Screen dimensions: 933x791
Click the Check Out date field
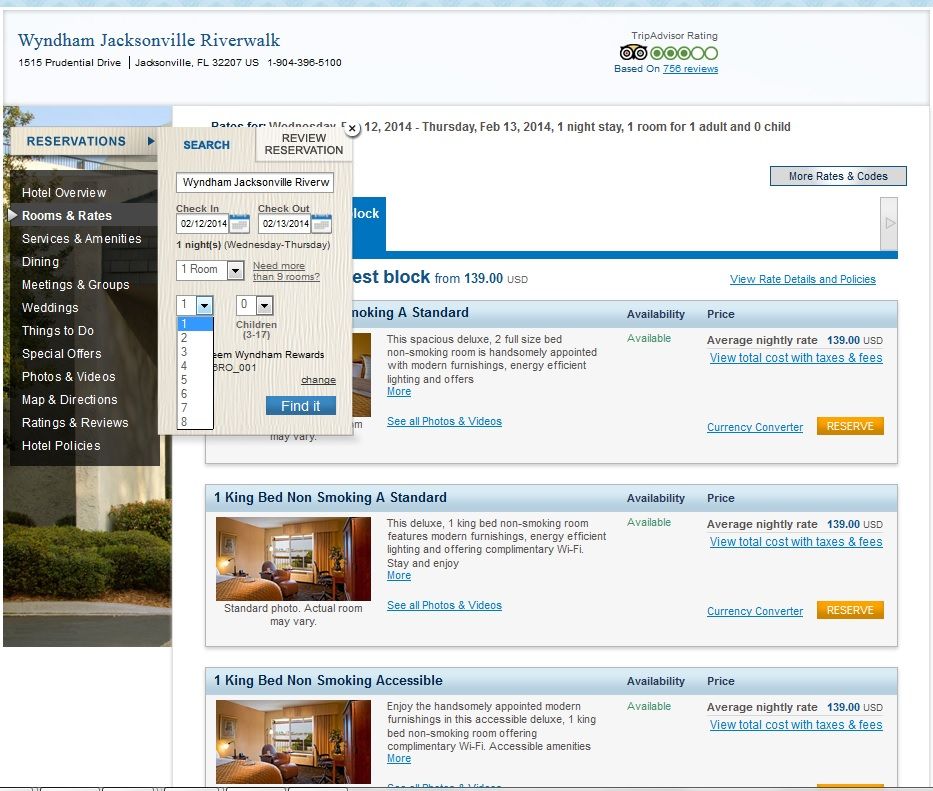[x=285, y=224]
